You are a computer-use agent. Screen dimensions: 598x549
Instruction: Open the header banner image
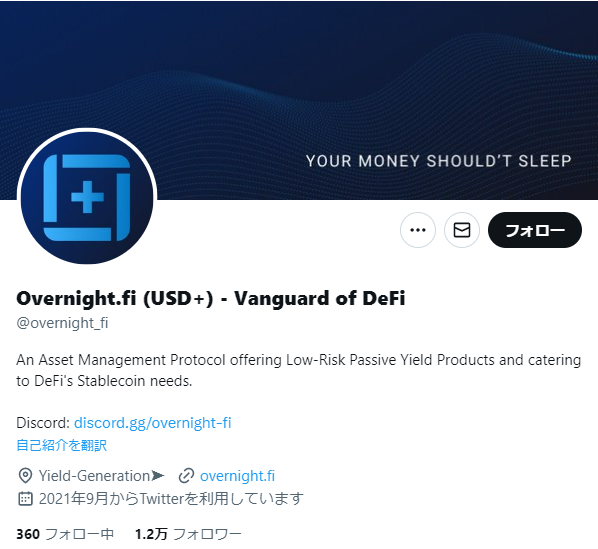coord(299,100)
